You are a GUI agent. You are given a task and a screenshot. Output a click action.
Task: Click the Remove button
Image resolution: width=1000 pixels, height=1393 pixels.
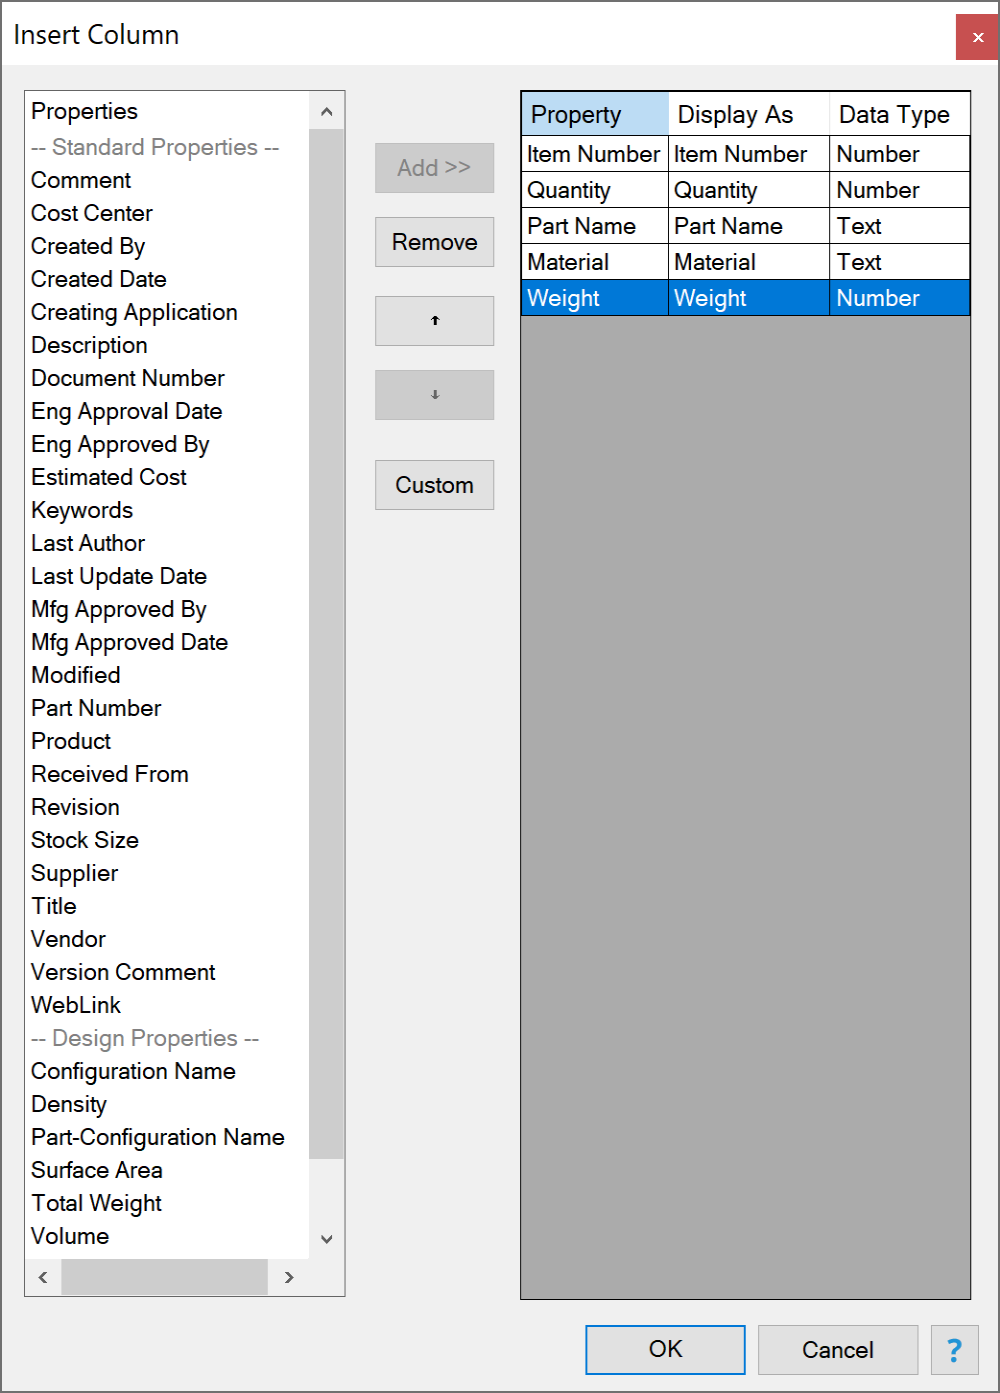click(x=434, y=242)
